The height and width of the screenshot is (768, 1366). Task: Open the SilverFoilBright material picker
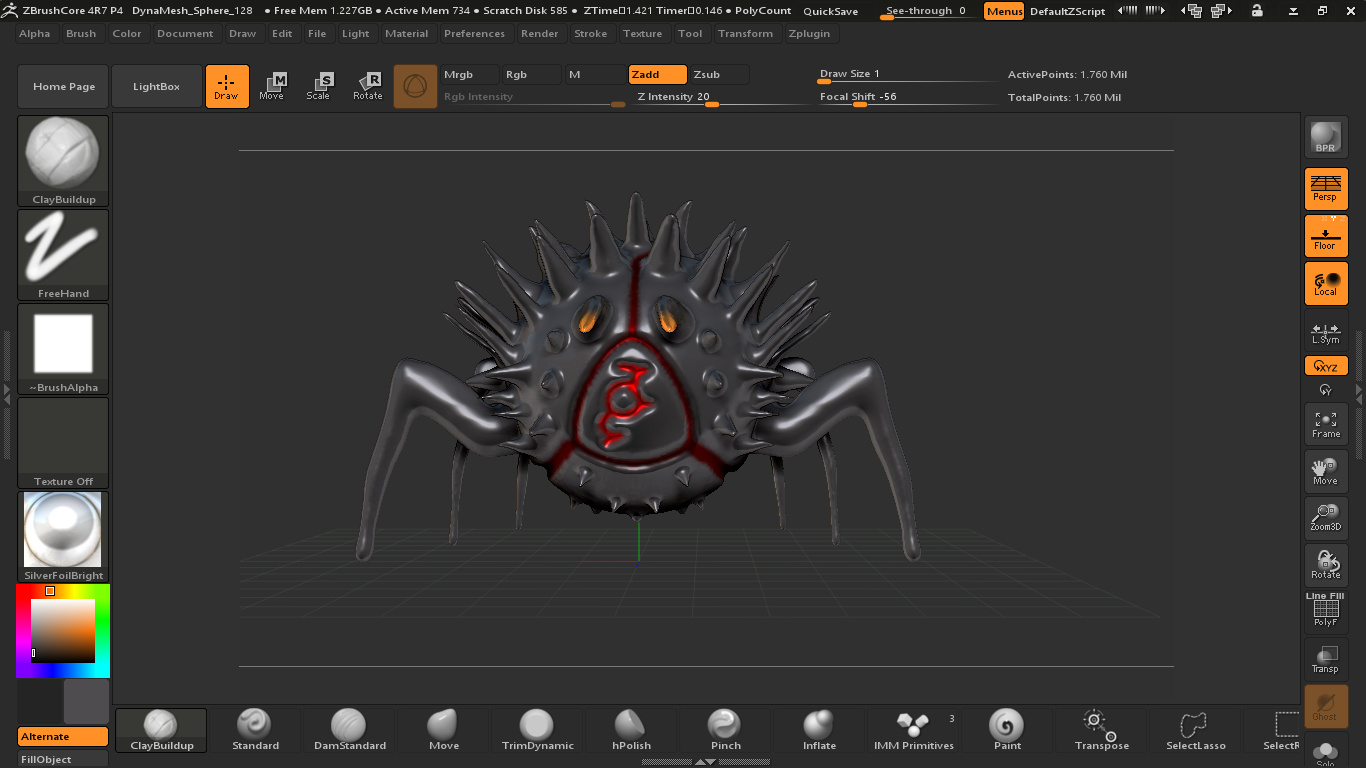(x=63, y=536)
